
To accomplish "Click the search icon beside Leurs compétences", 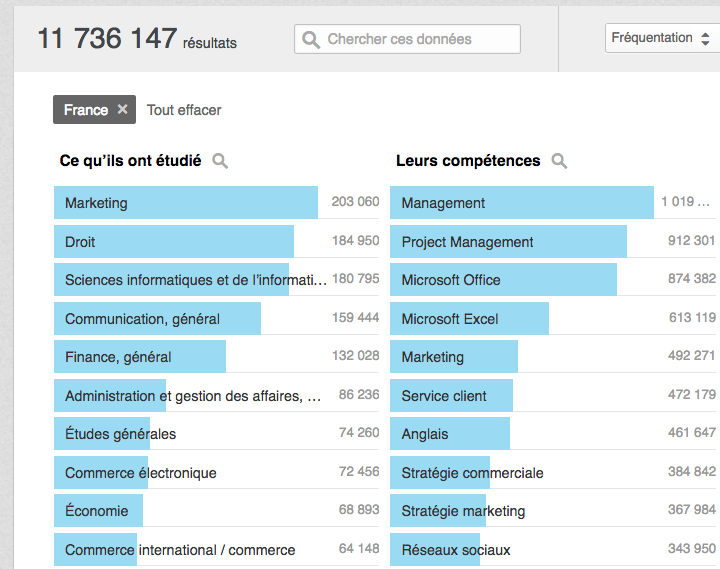I will click(559, 161).
